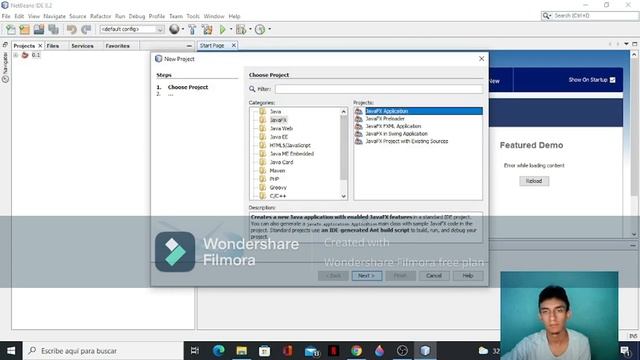
Task: Open the Run Project dropdown arrow
Action: pos(231,29)
